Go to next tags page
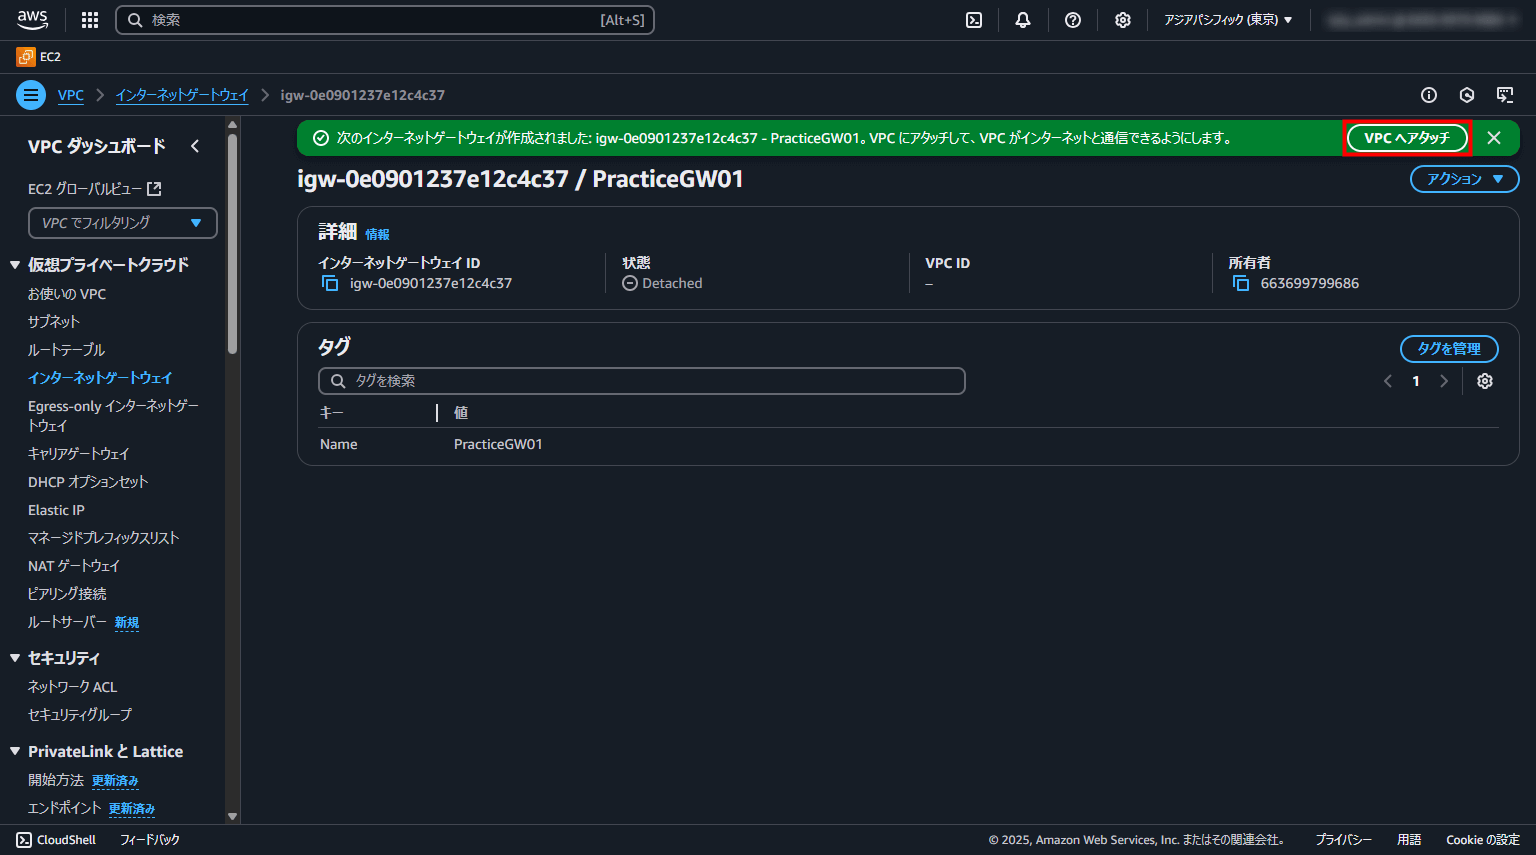 (1444, 381)
